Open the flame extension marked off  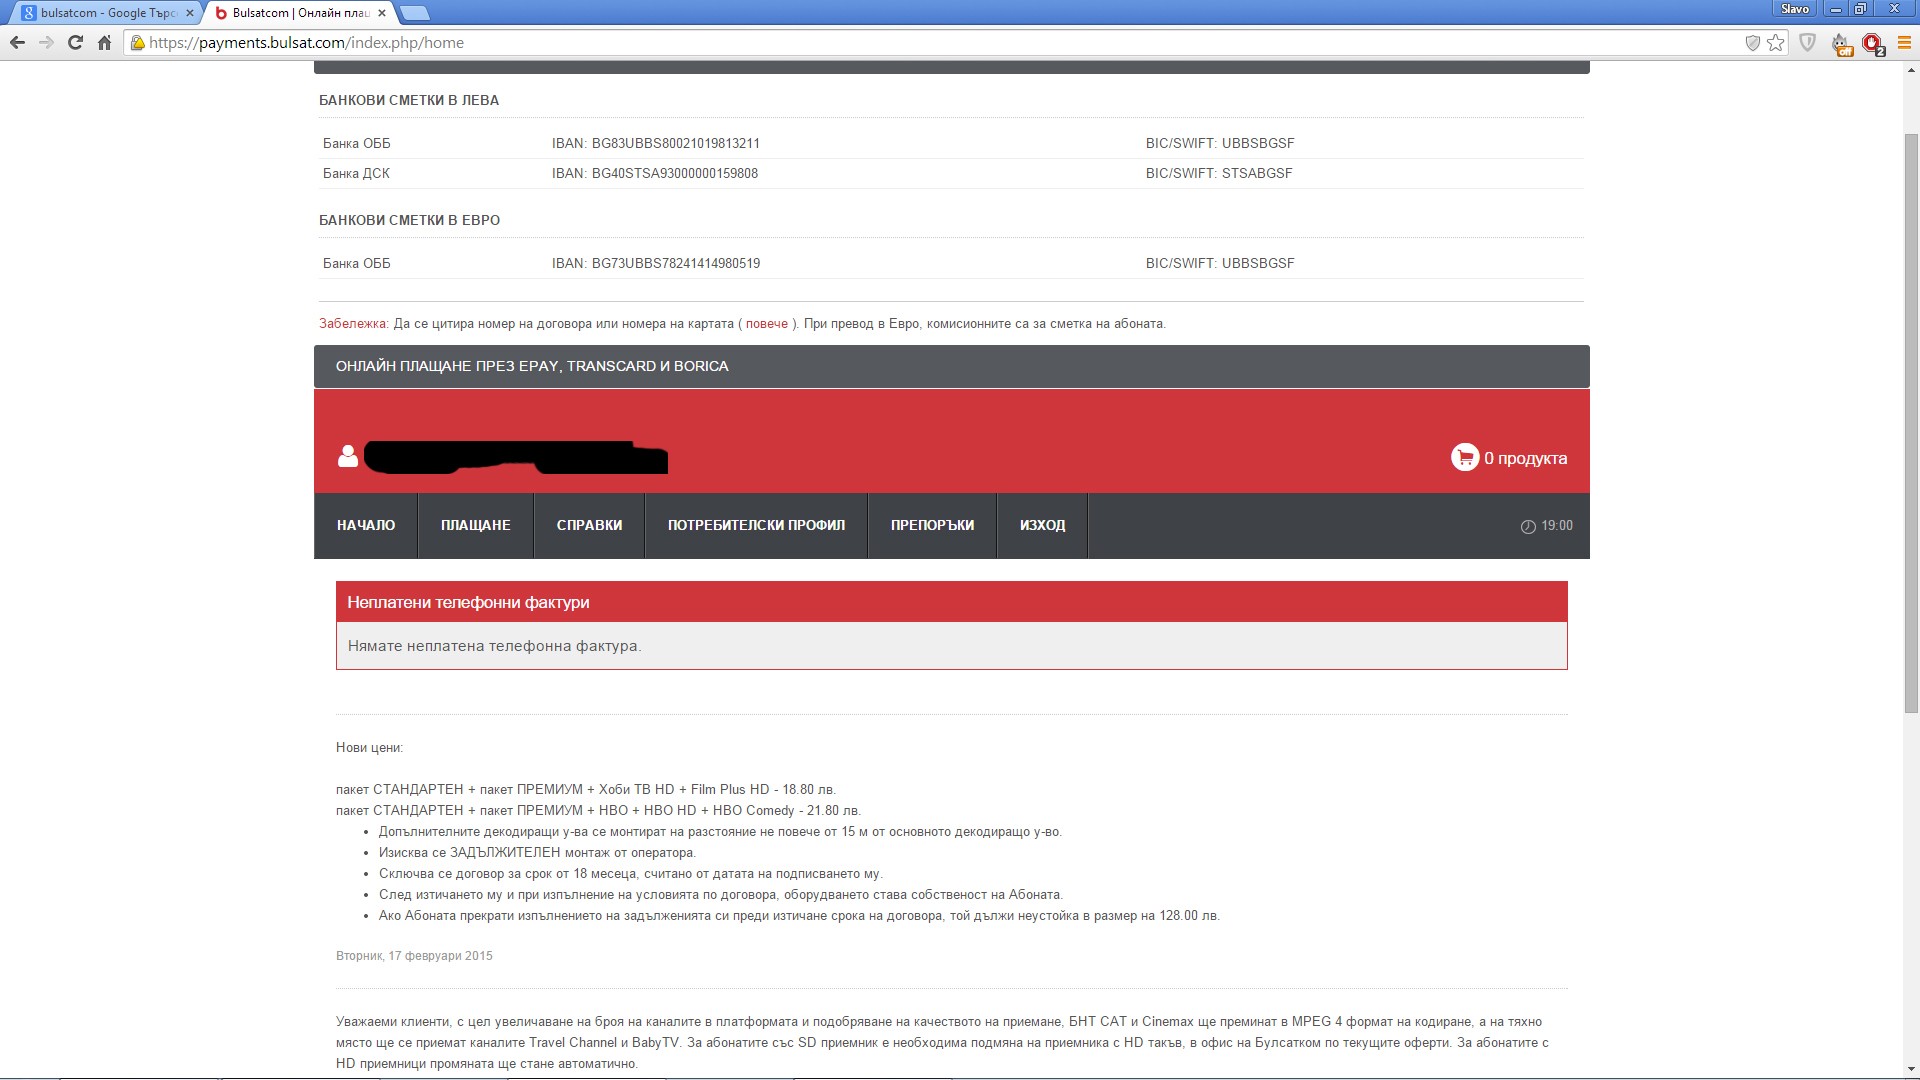pos(1841,44)
